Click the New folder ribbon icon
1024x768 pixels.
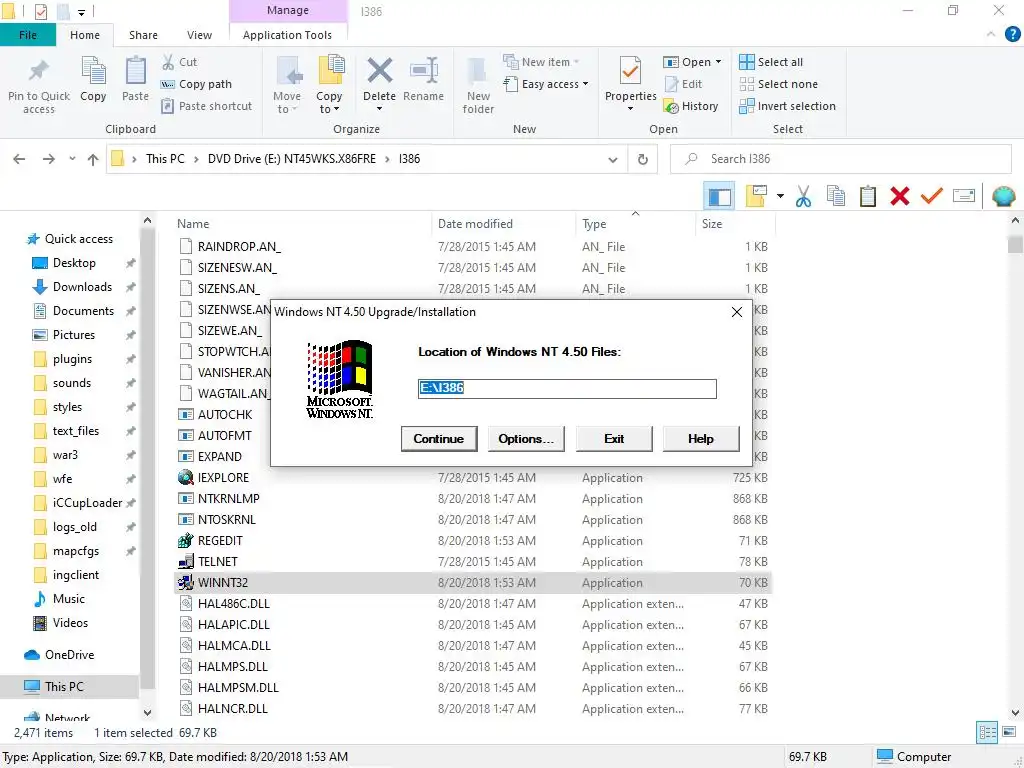pos(477,71)
